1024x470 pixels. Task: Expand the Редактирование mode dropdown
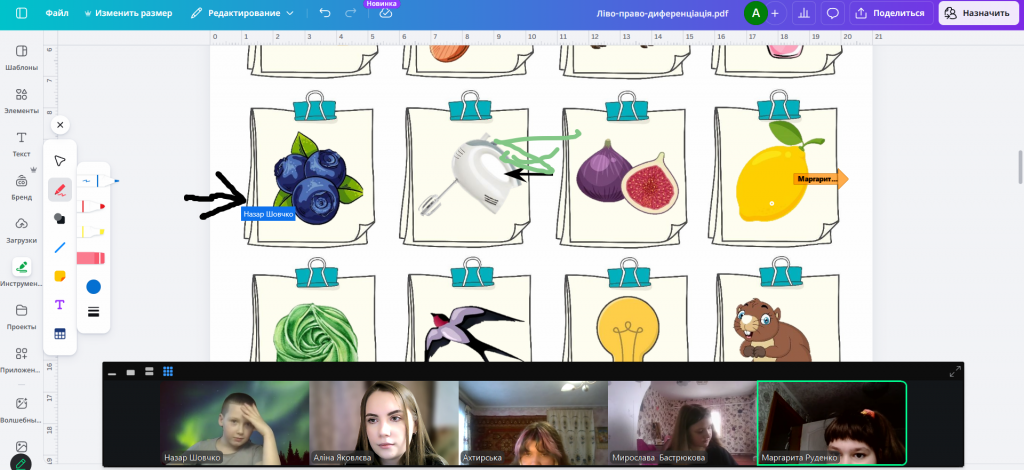pos(251,14)
